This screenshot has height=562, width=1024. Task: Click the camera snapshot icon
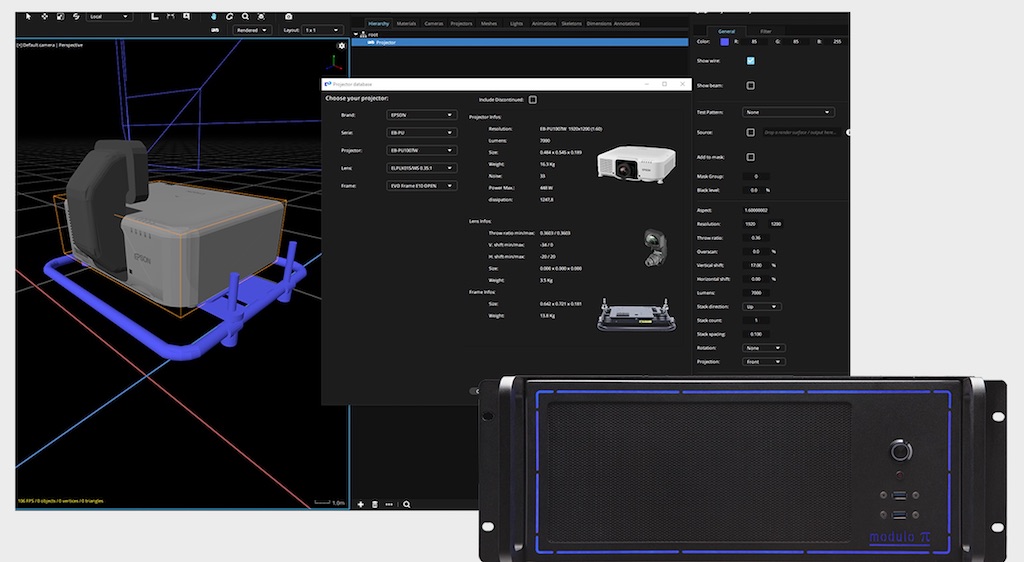[289, 16]
